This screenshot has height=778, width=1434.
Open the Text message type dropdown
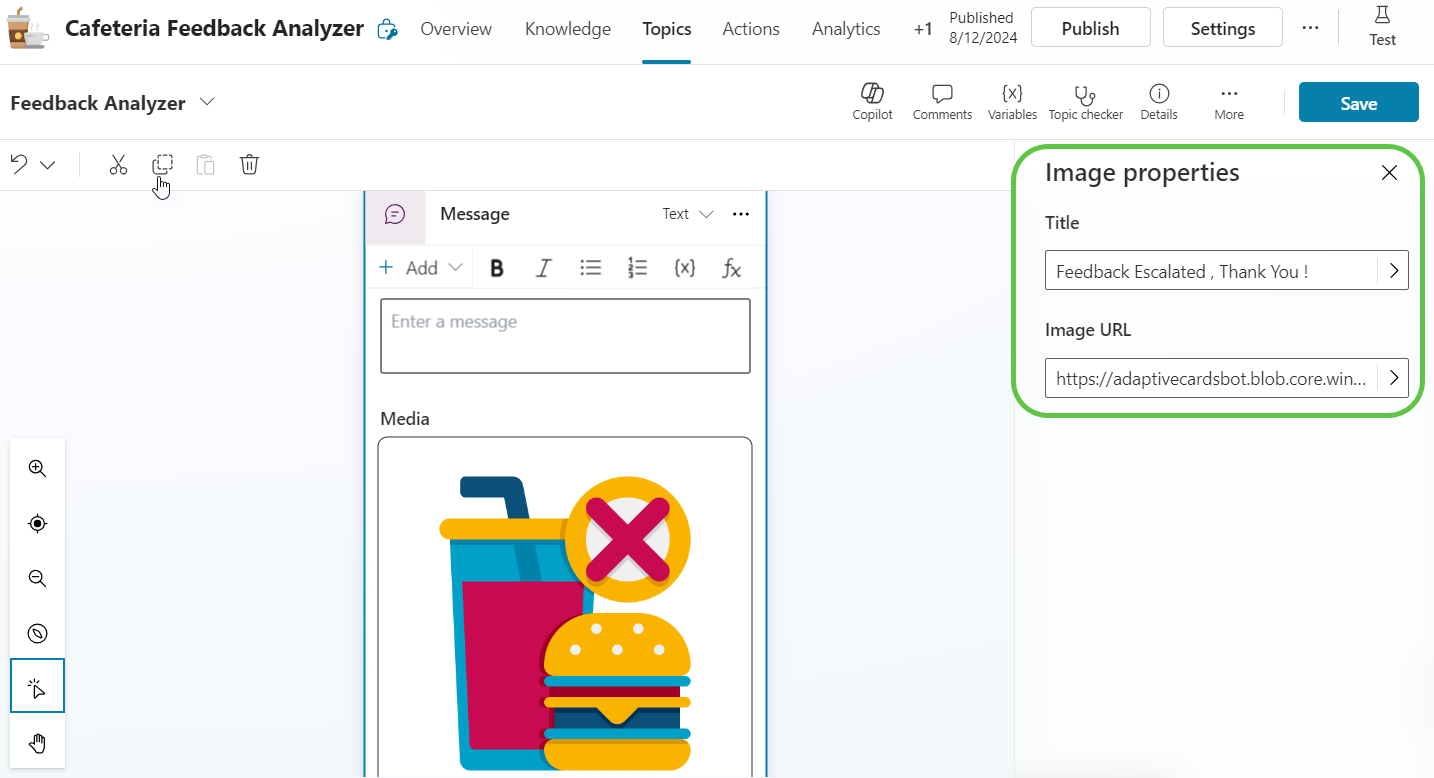click(688, 214)
